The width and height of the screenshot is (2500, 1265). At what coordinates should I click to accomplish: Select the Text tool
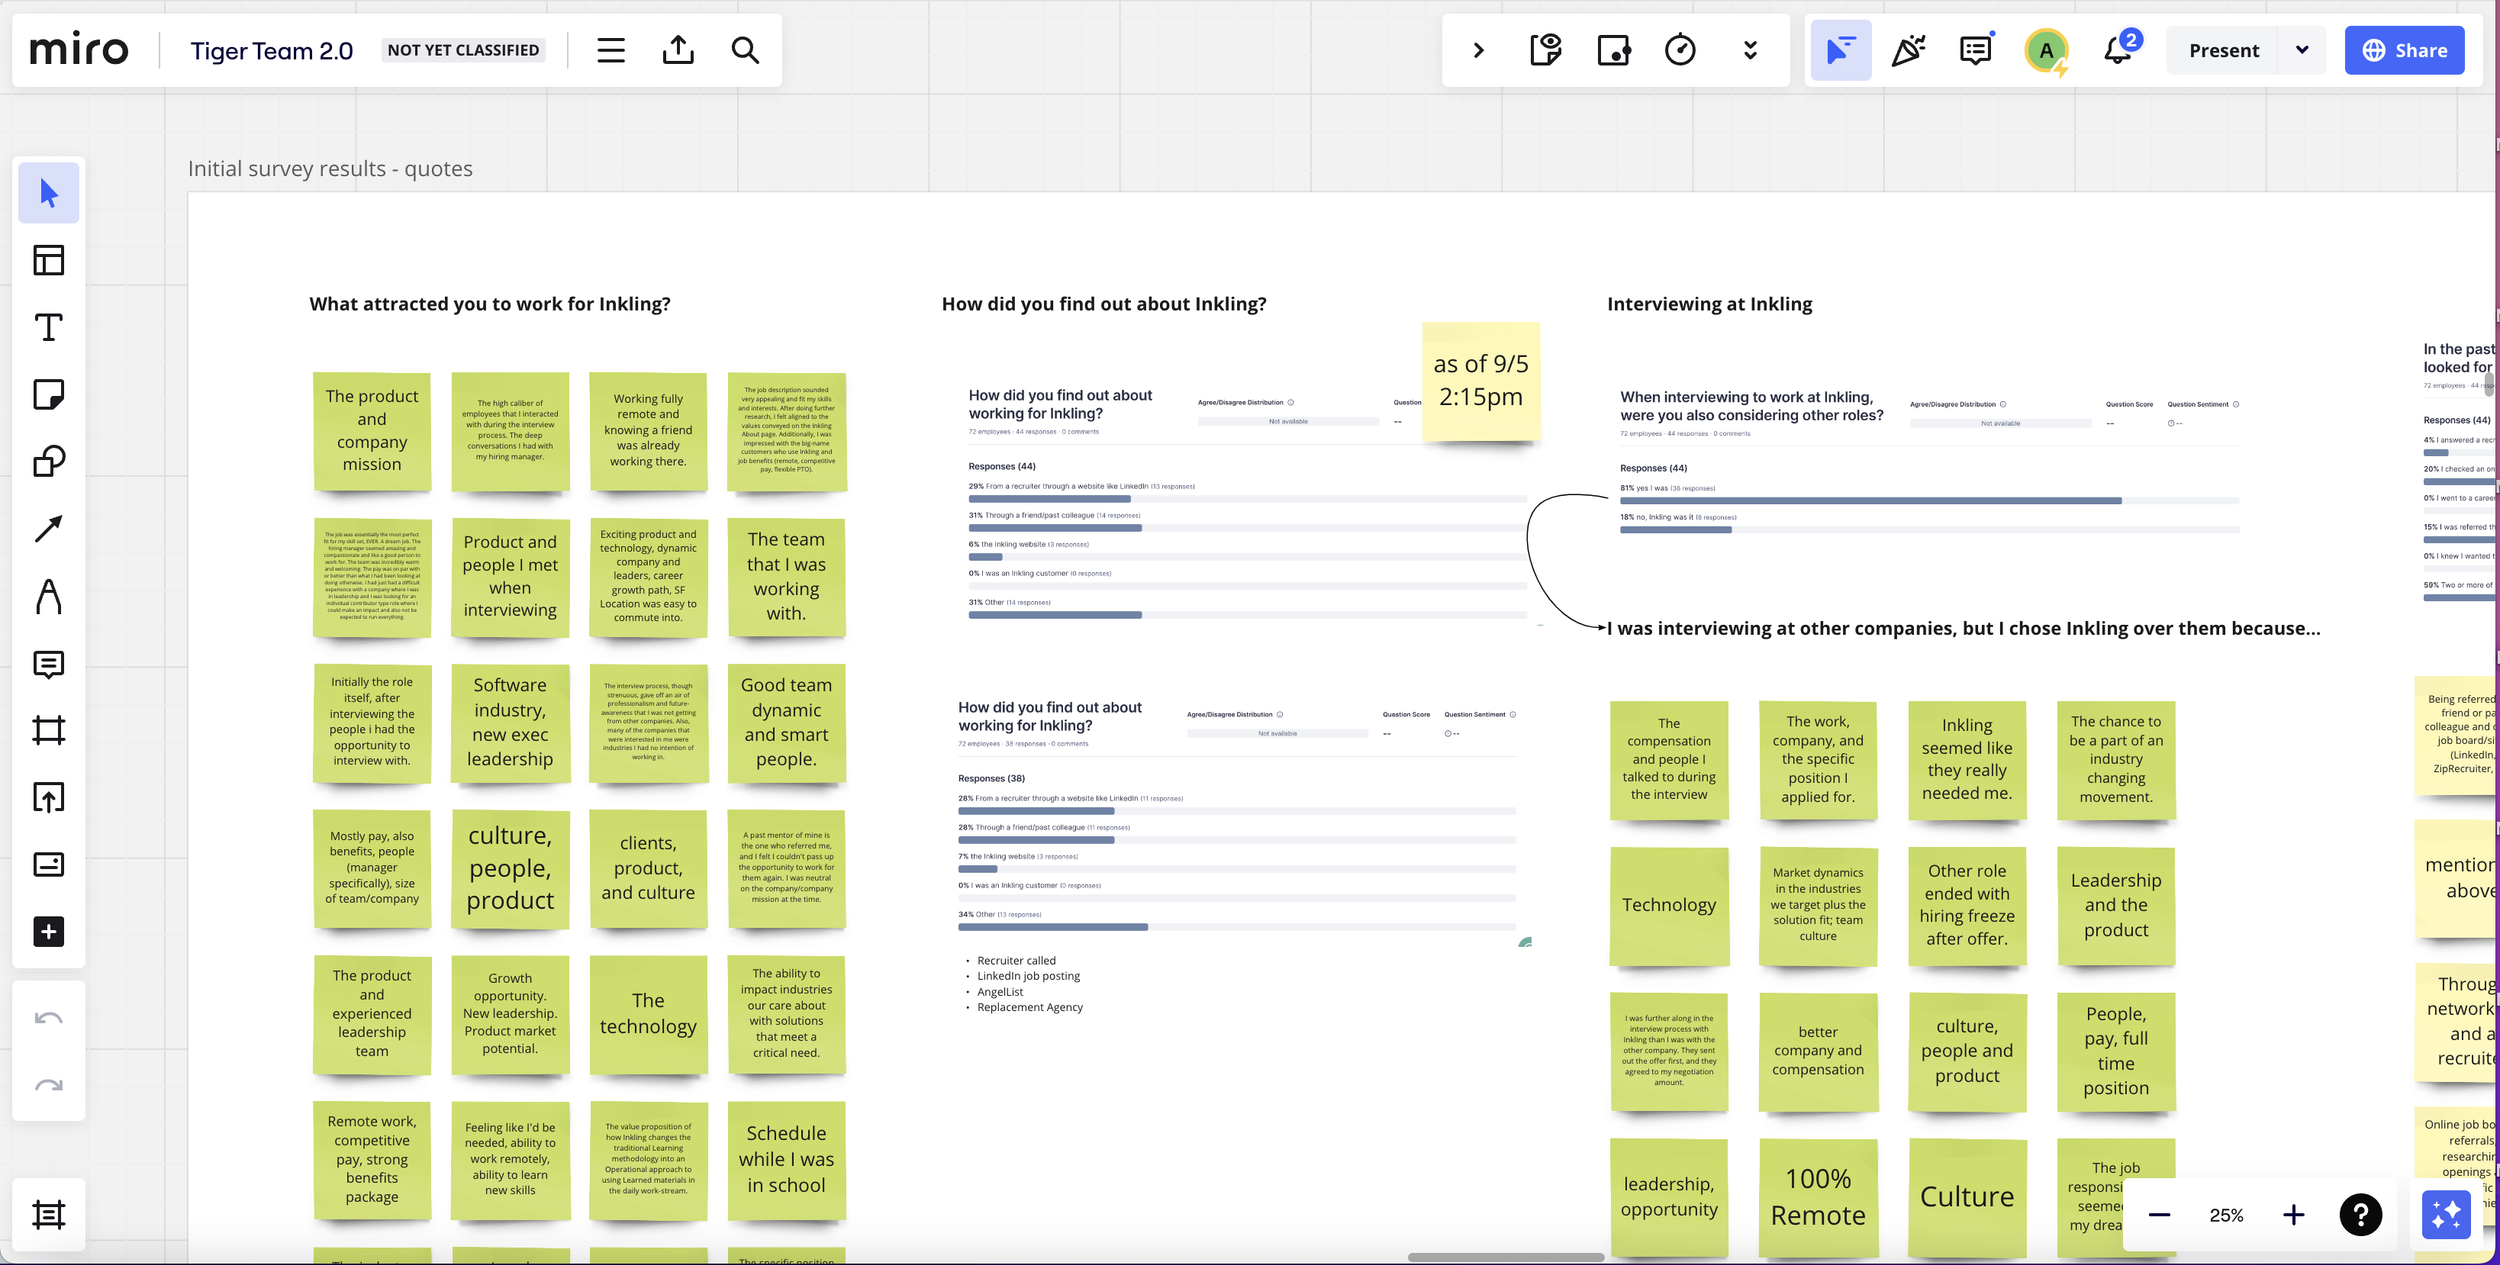(49, 327)
